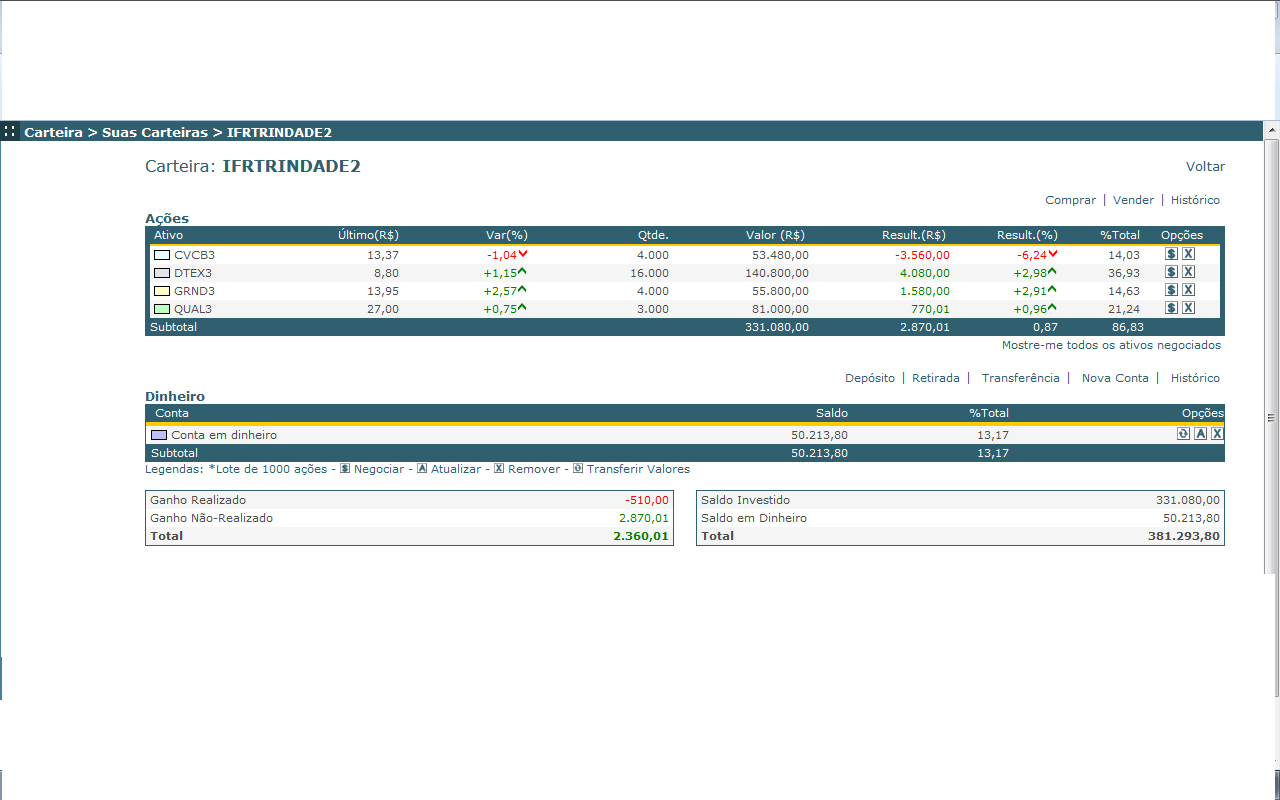Click the grip dots icon beside the Carteira breadcrumb
1280x800 pixels.
pyautogui.click(x=9, y=131)
